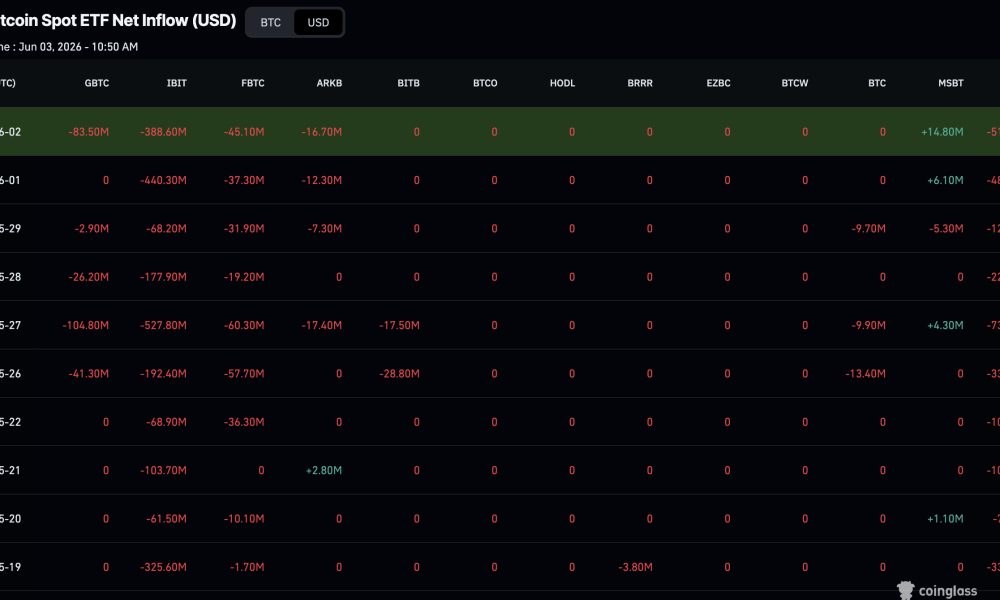Select the -177.90M IBIT value
1000x600 pixels.
(x=163, y=277)
